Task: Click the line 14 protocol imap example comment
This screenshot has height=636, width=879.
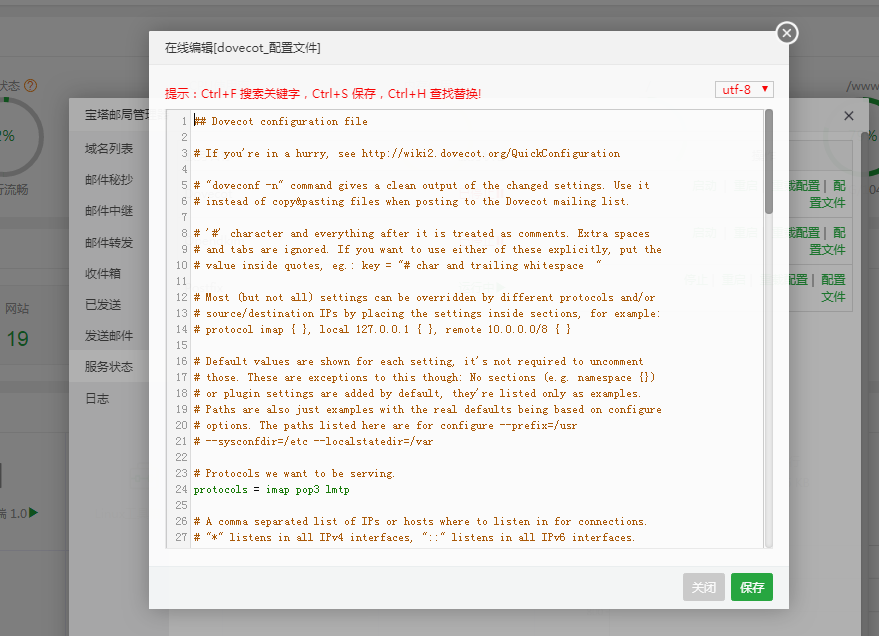Action: [382, 329]
